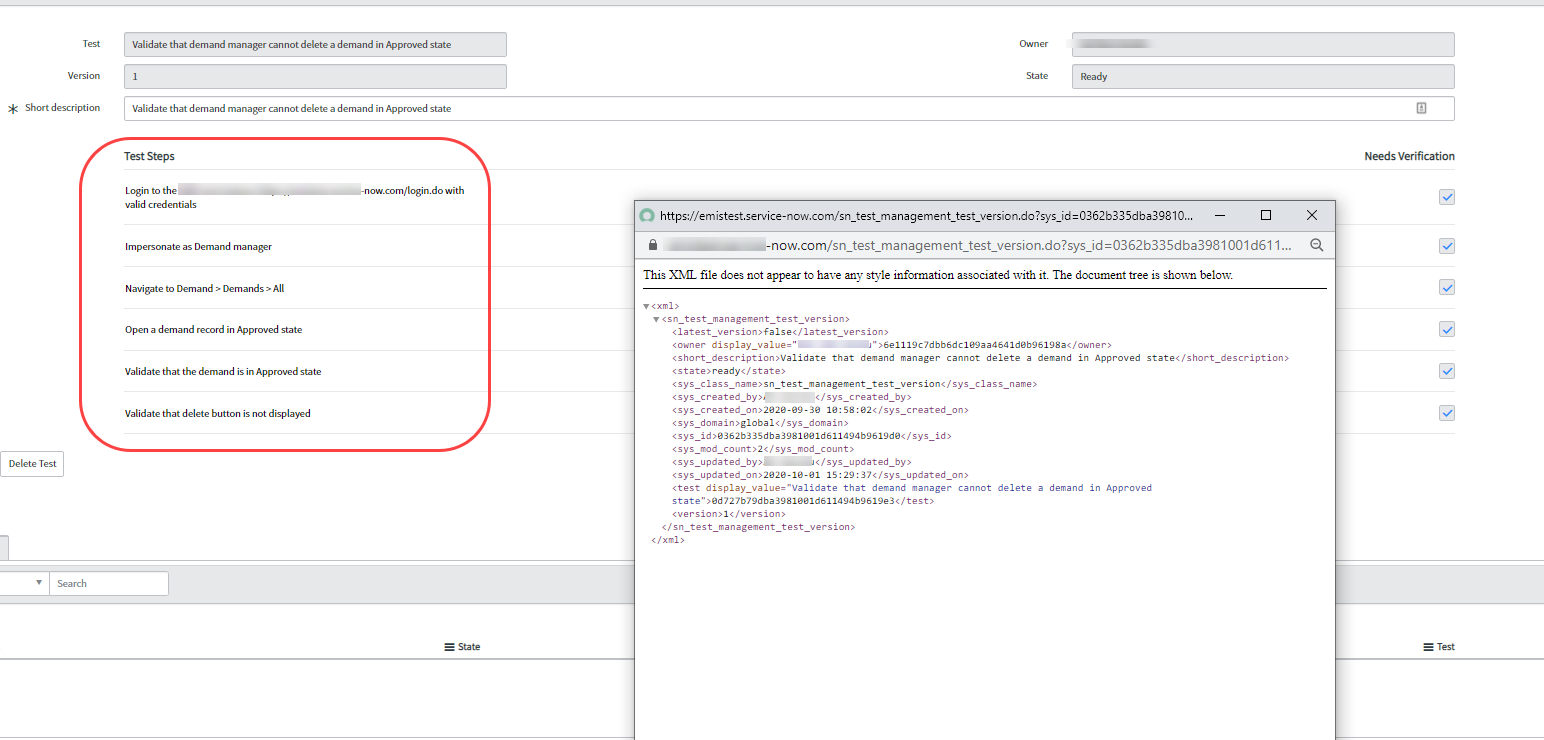Click the <latest_version>false line in XML

780,332
